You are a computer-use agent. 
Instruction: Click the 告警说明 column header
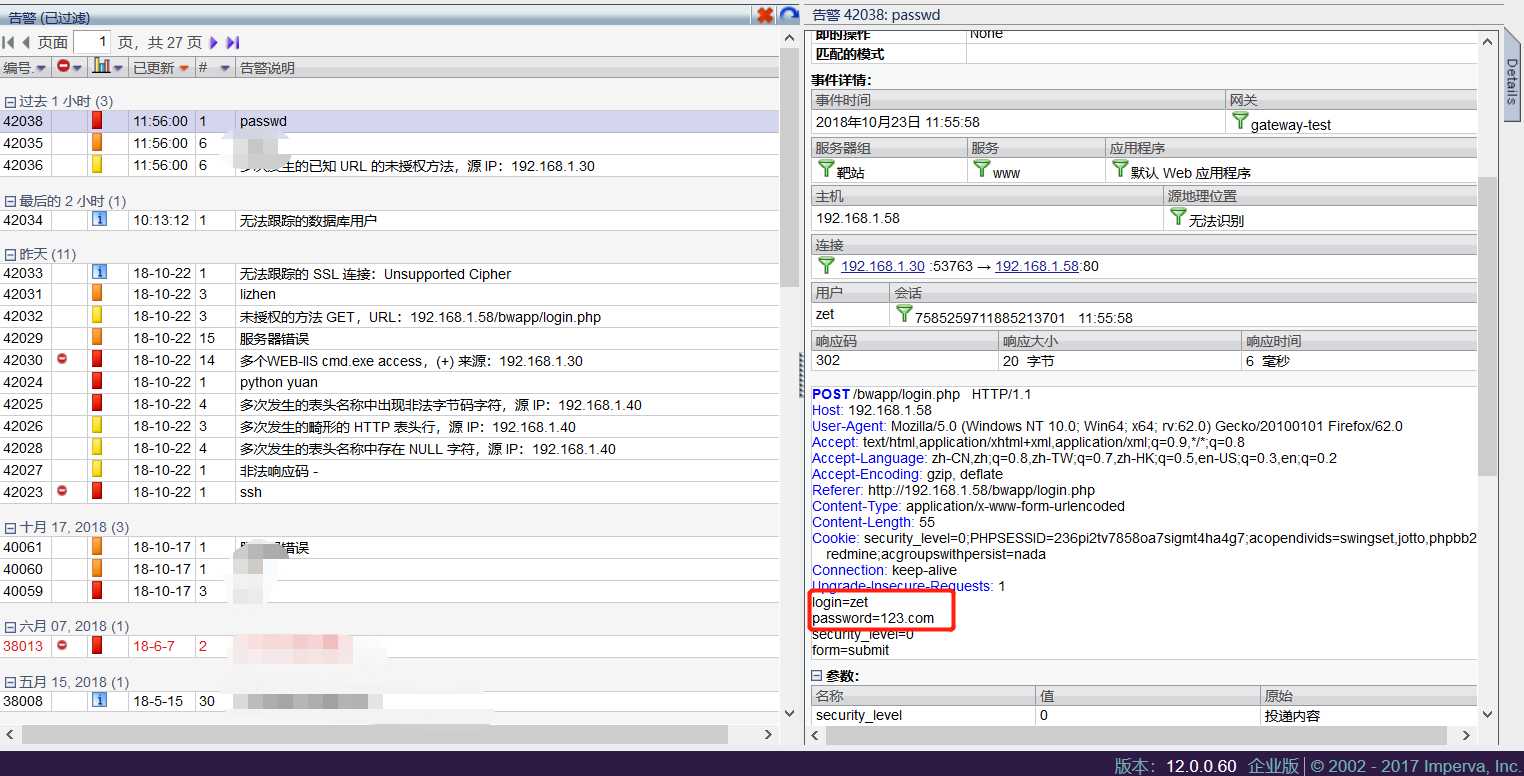point(506,68)
